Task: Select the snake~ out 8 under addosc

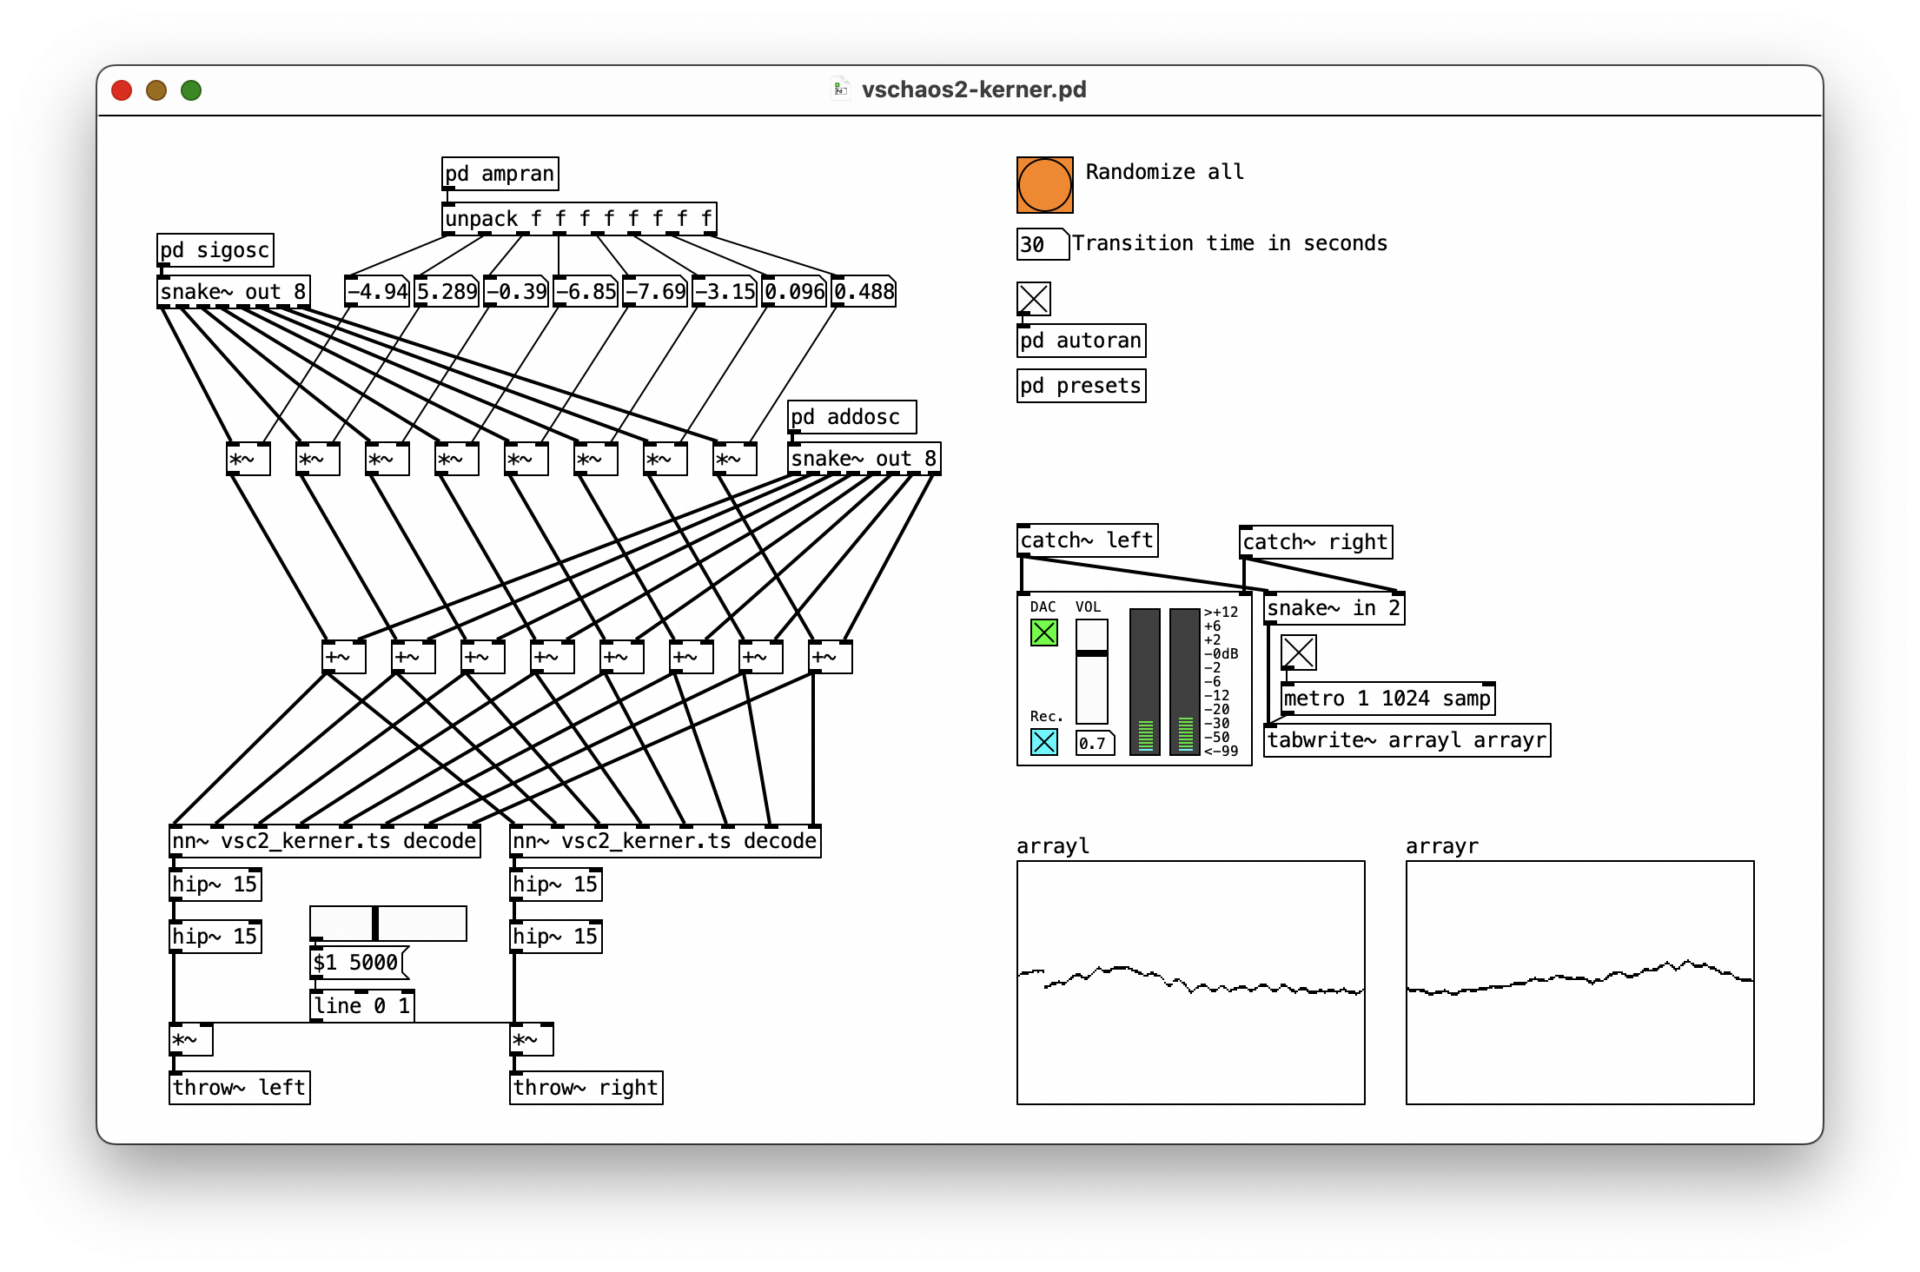Action: point(864,459)
